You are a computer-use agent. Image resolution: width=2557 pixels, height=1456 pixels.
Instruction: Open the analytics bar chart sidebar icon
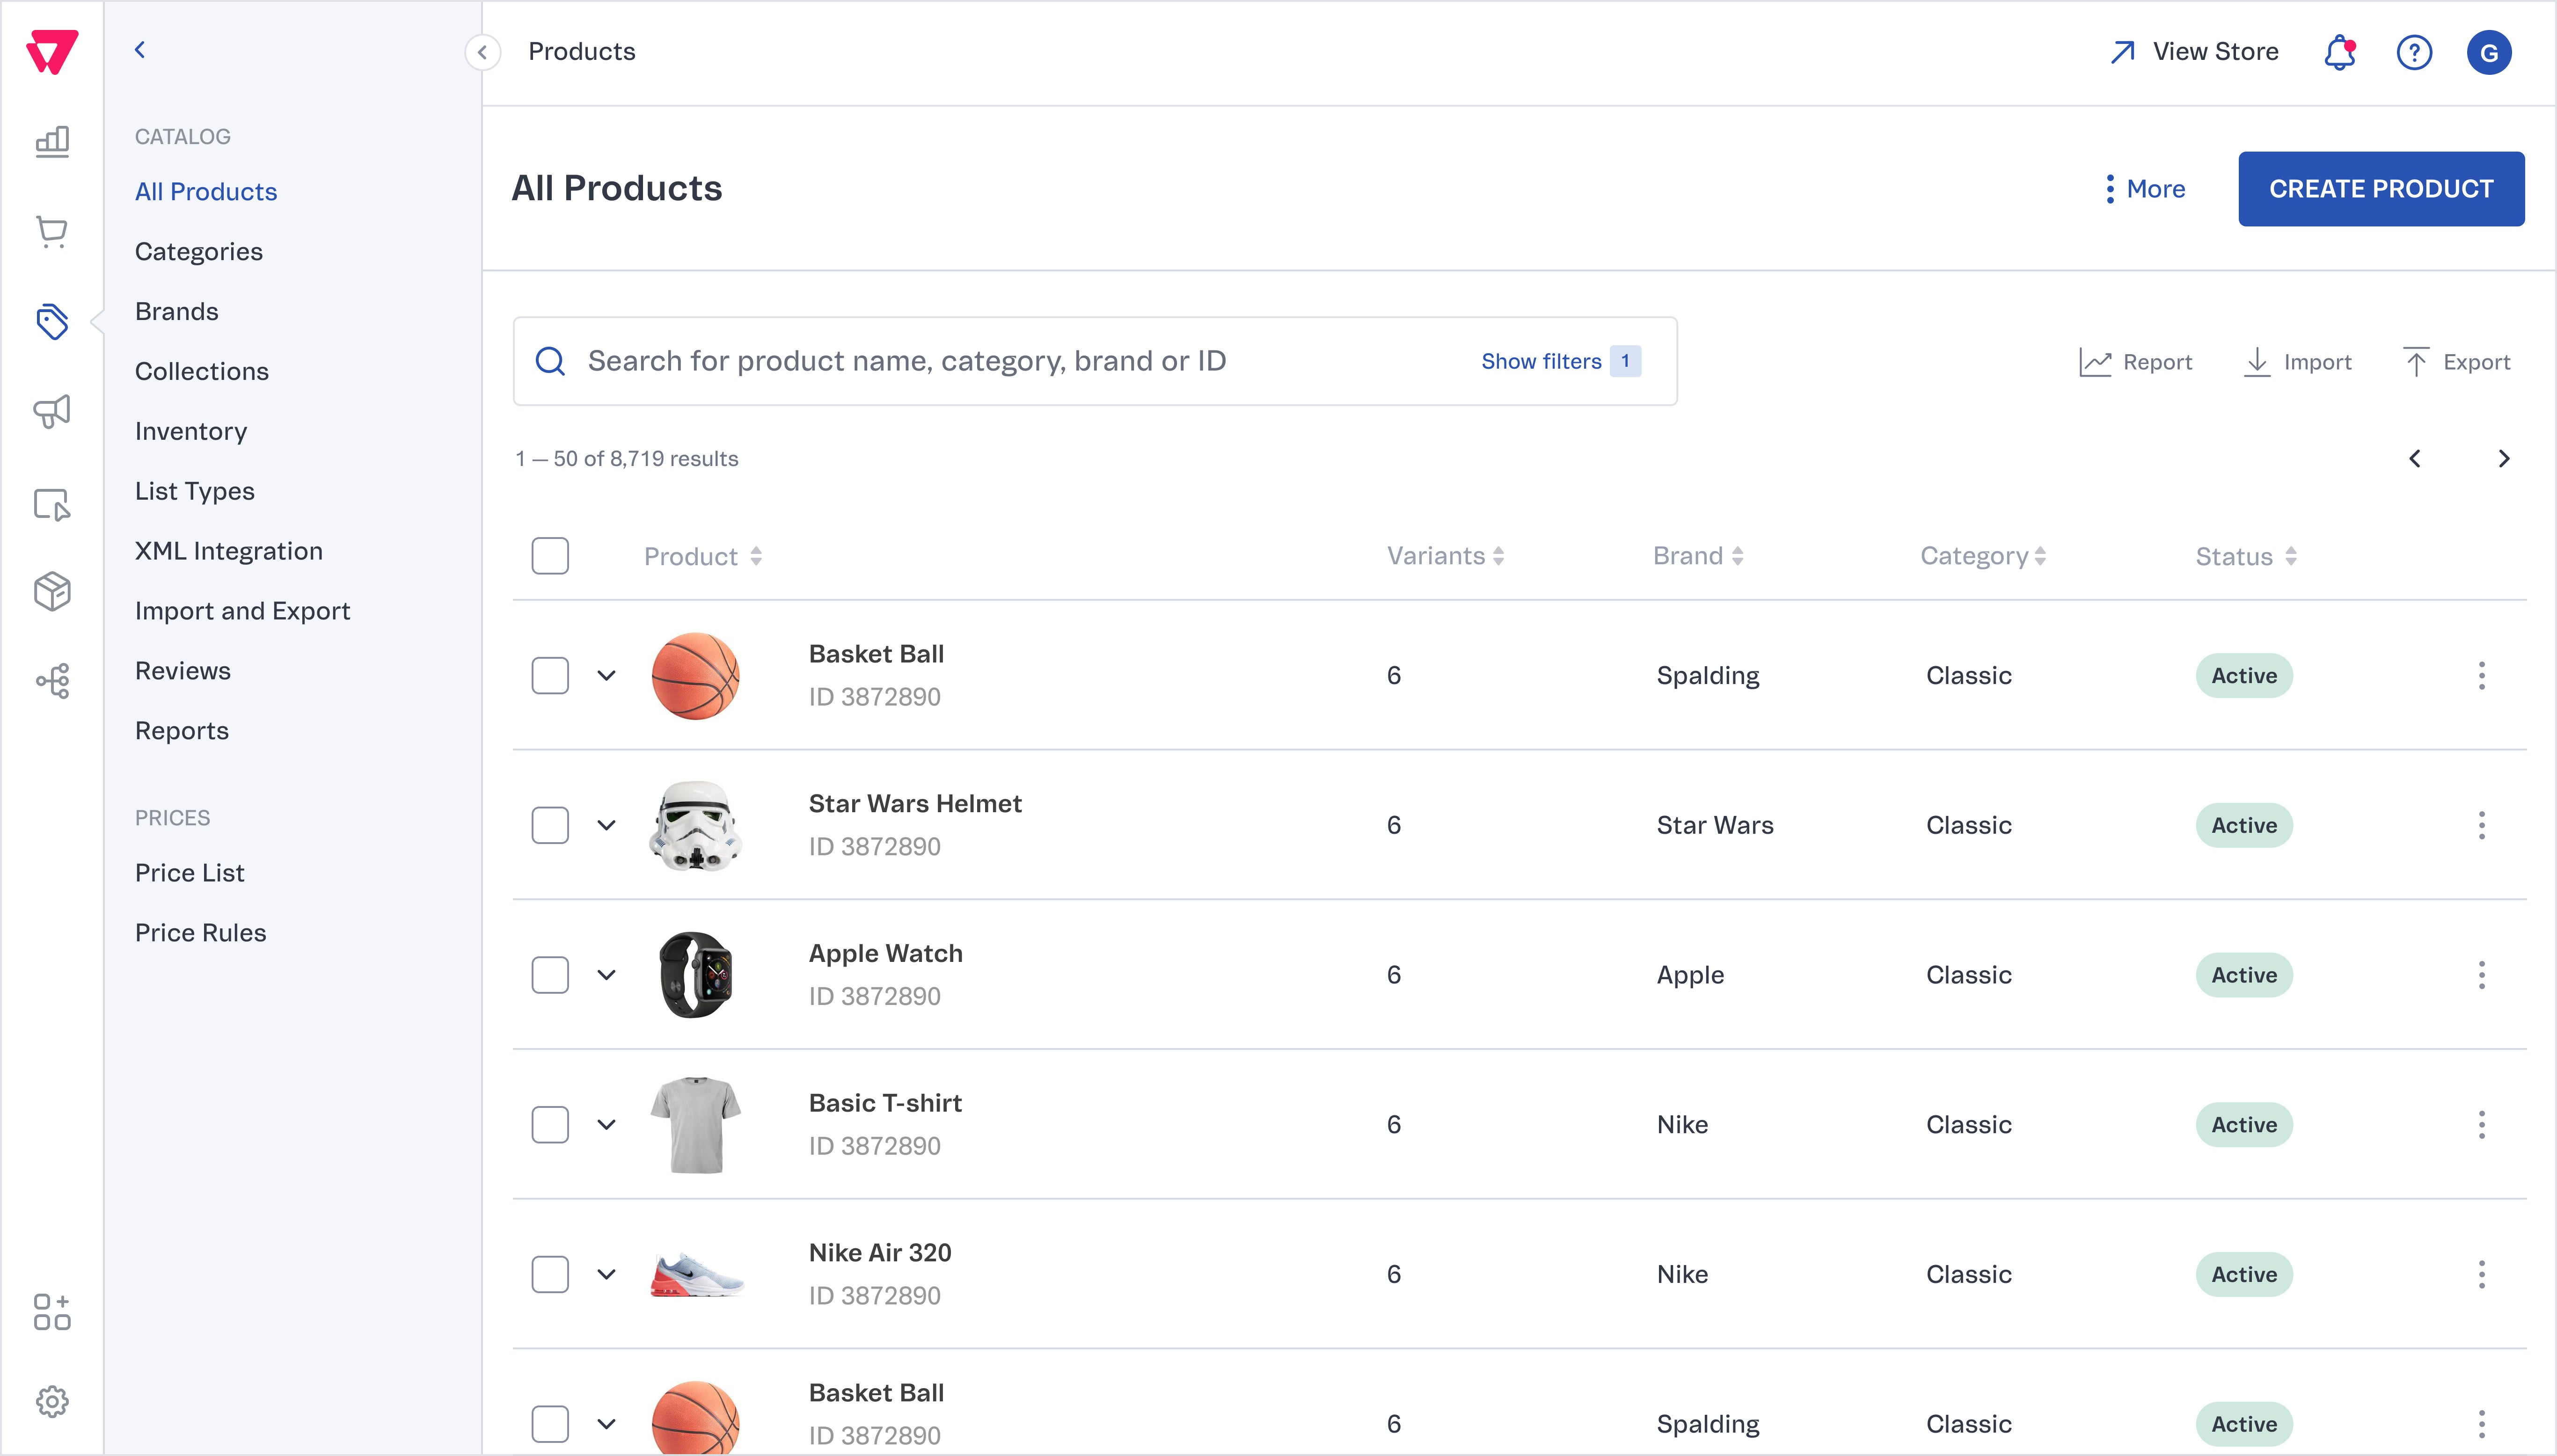[x=52, y=142]
